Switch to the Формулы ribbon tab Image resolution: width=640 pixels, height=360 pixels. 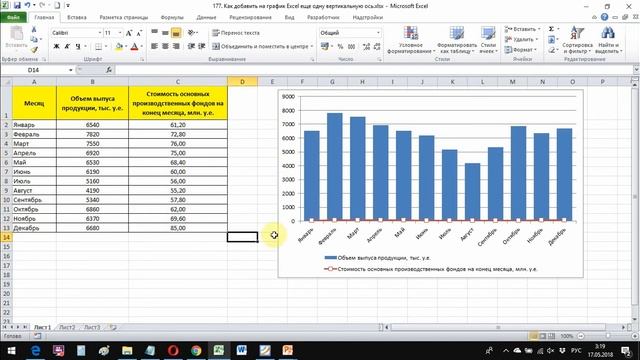[172, 18]
